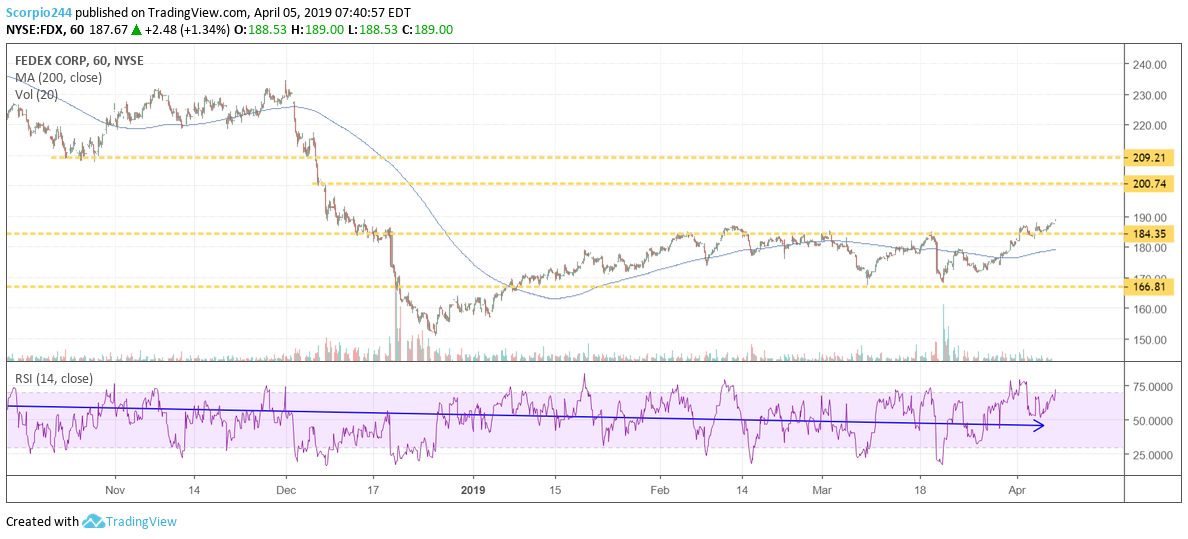The width and height of the screenshot is (1188, 539).
Task: Click the 17 date label after Dec
Action: pyautogui.click(x=372, y=489)
